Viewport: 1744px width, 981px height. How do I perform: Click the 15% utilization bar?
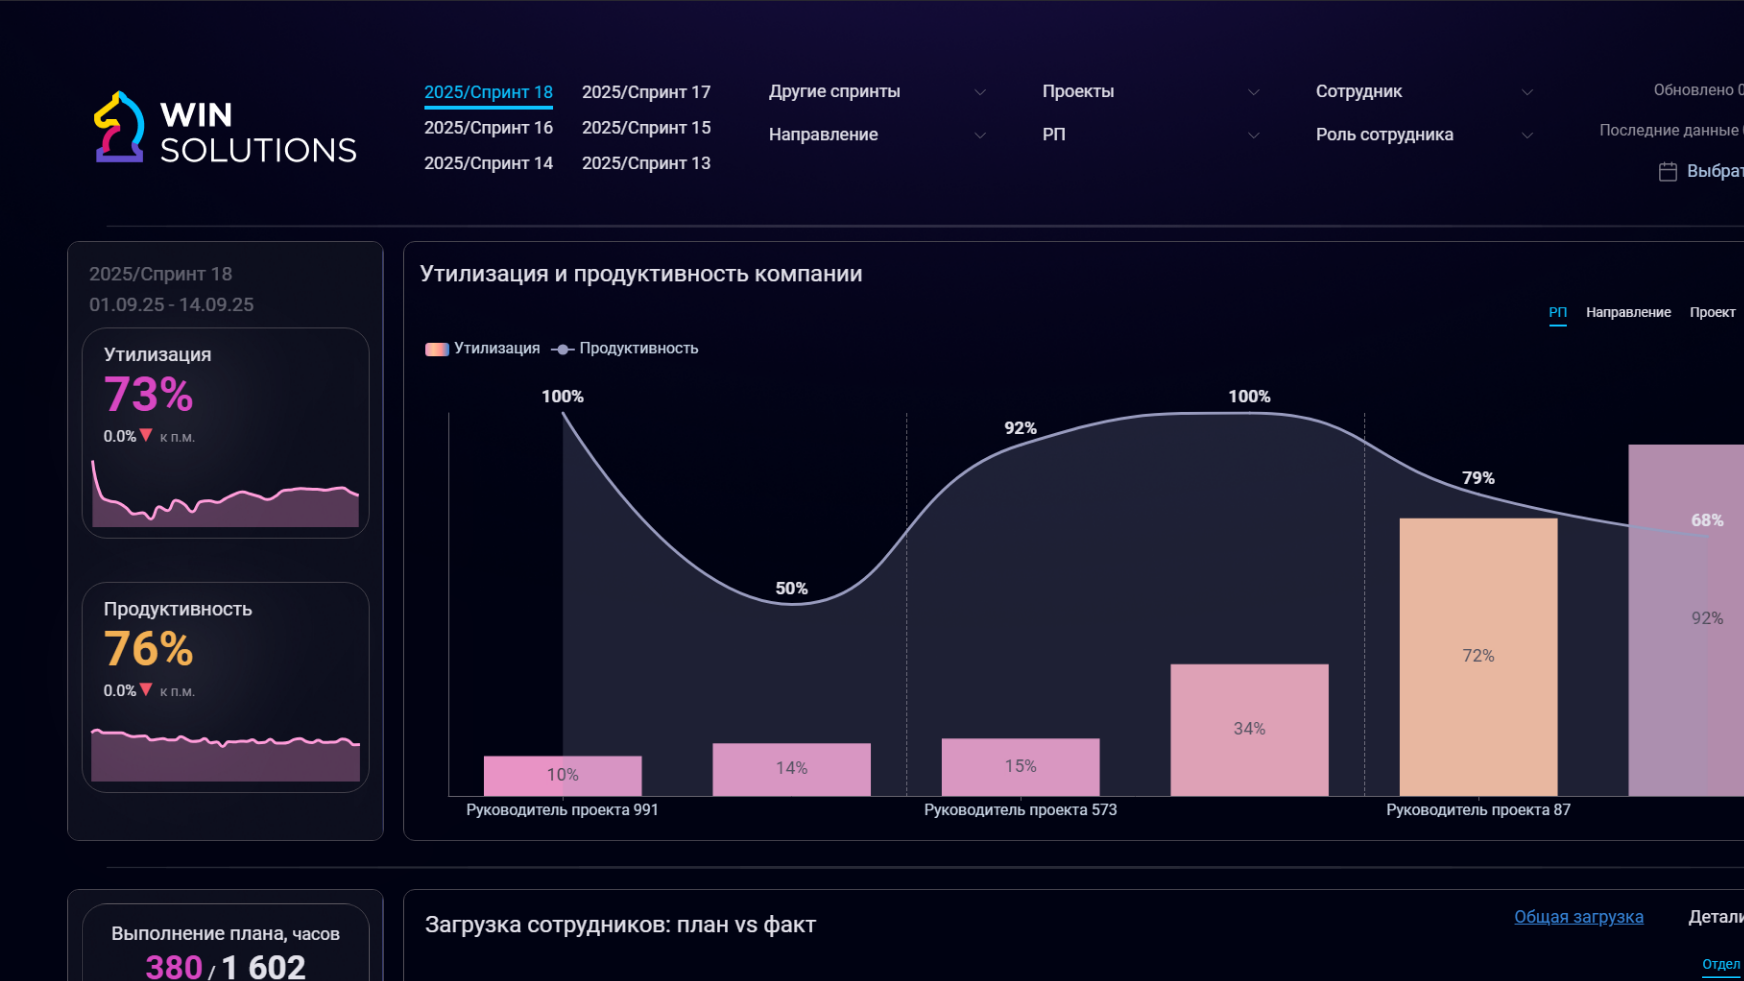click(1020, 767)
